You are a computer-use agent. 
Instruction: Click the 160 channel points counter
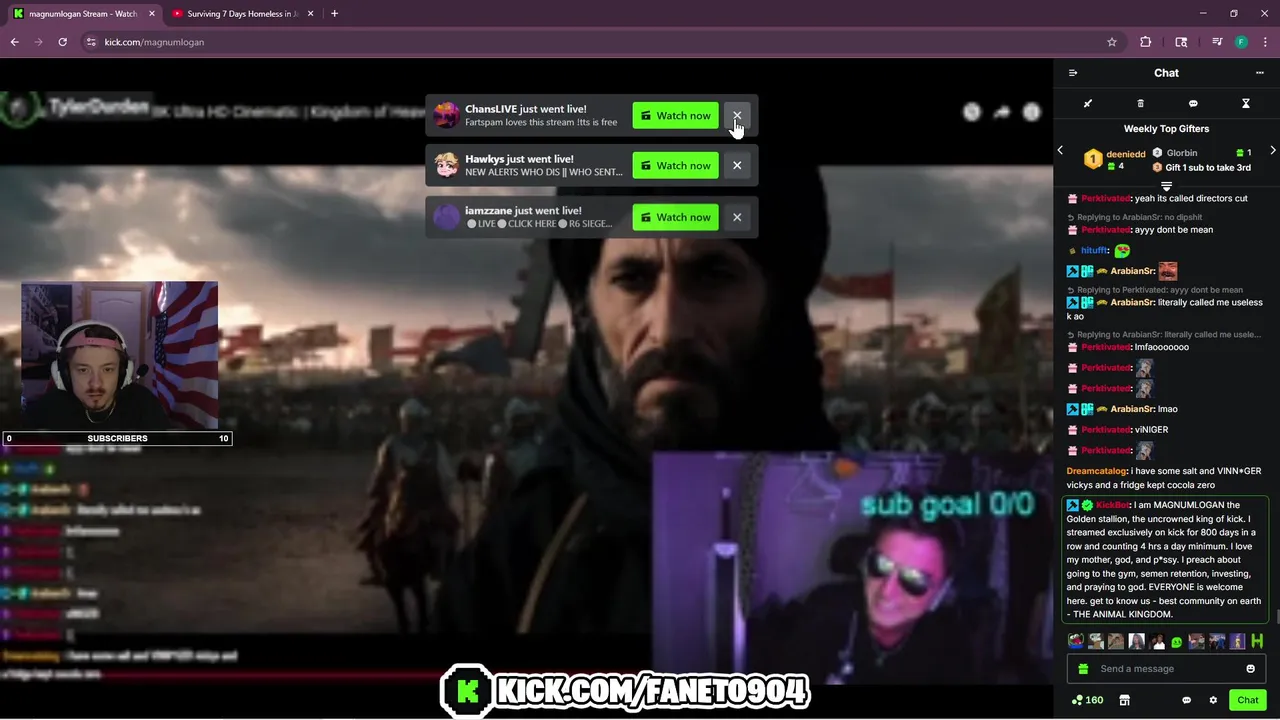click(1087, 700)
